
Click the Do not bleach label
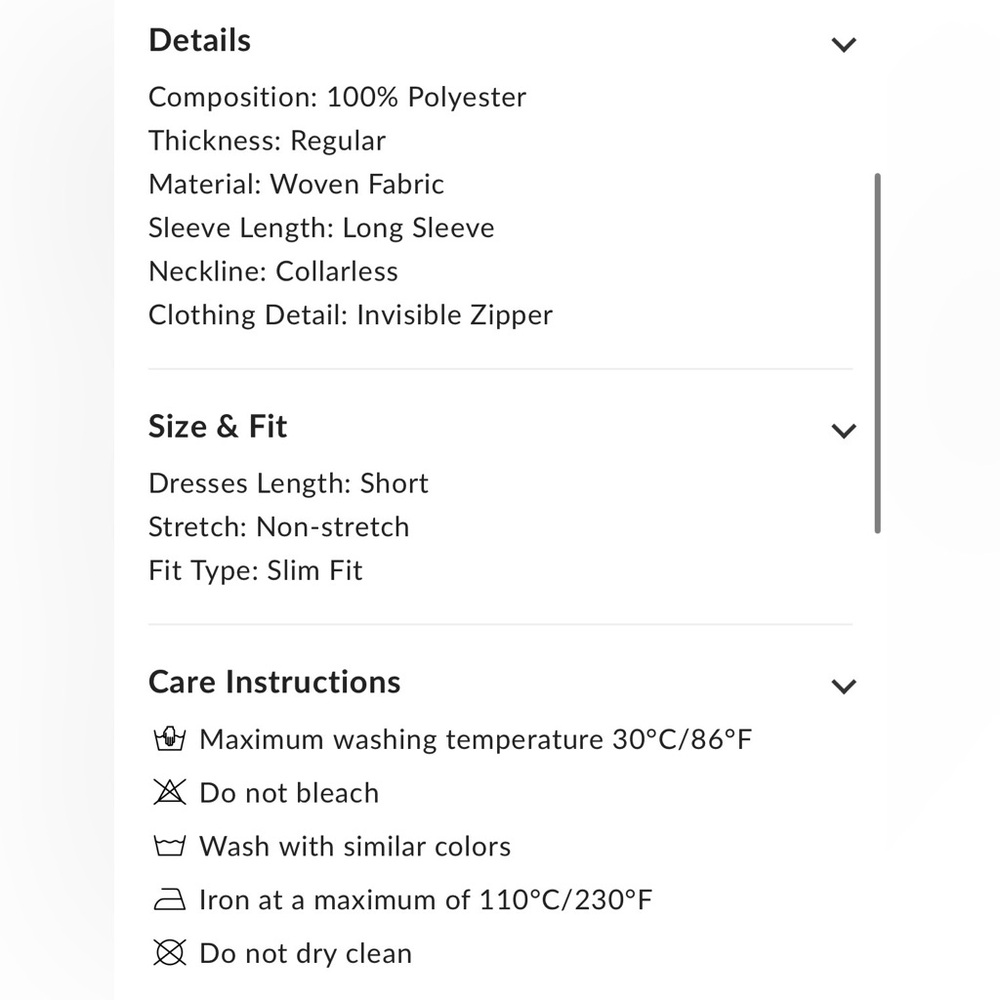coord(289,793)
